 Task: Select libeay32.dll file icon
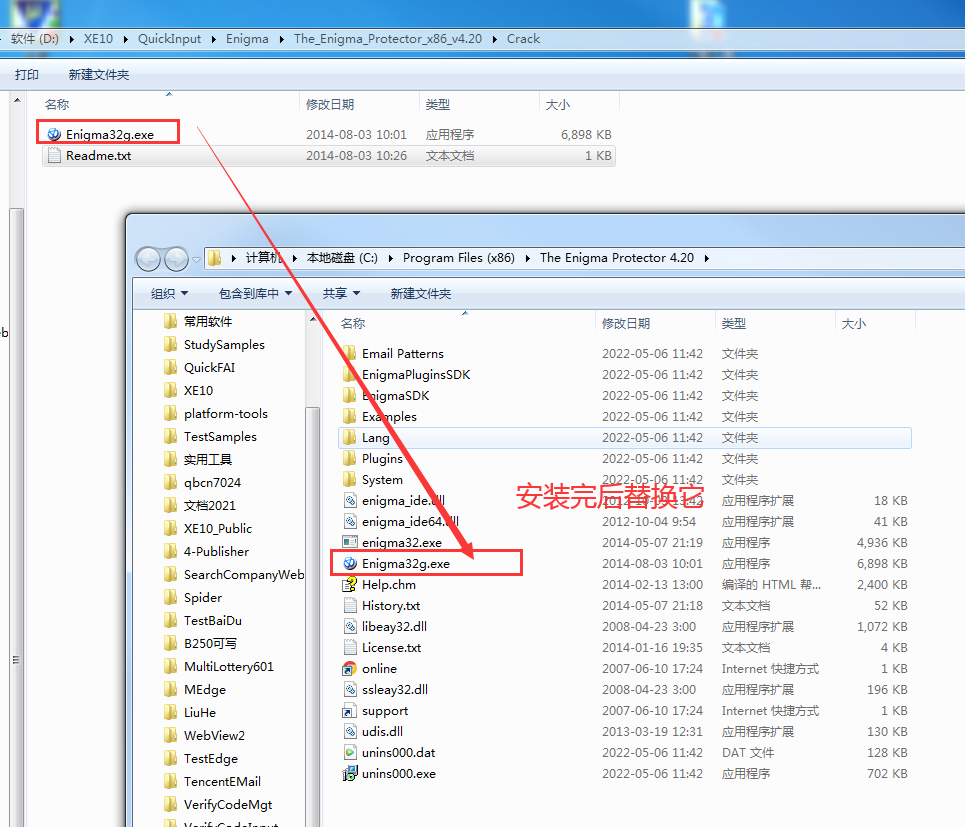point(350,626)
